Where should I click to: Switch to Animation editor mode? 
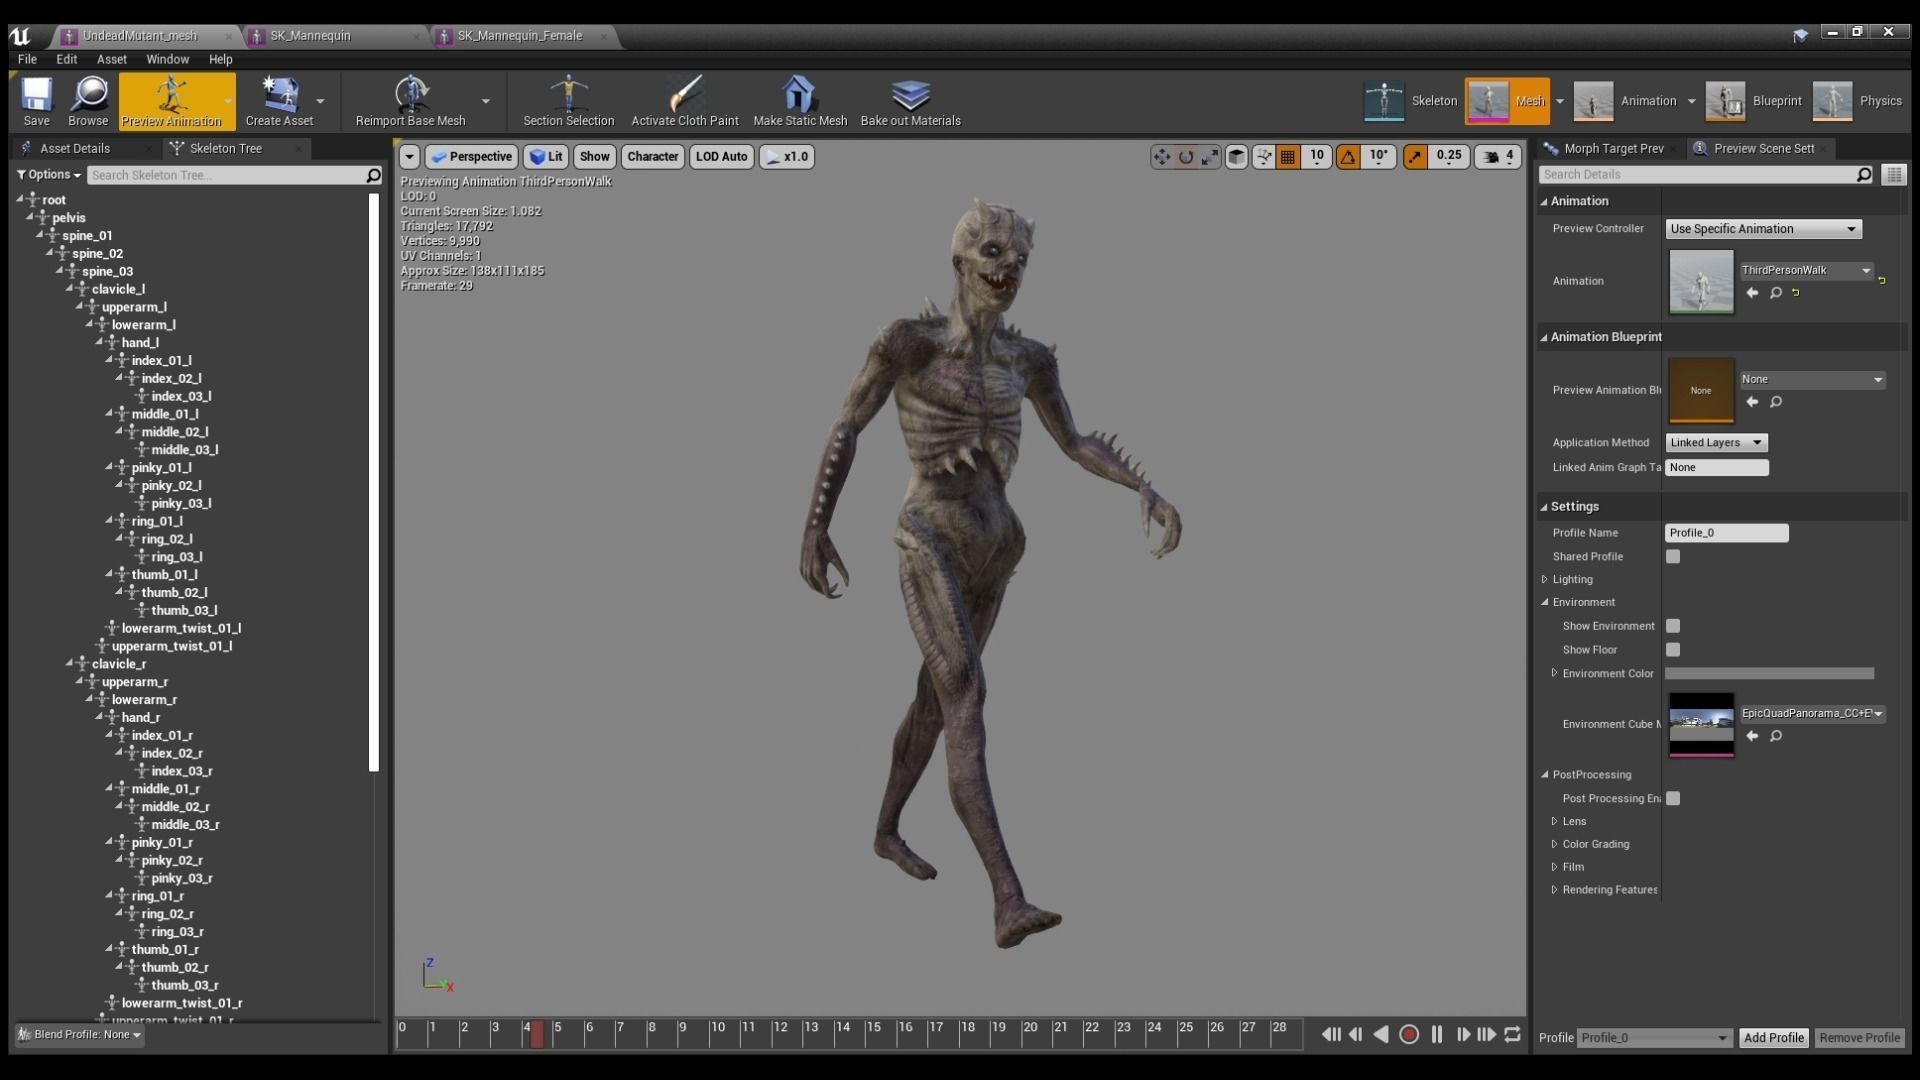point(1625,101)
